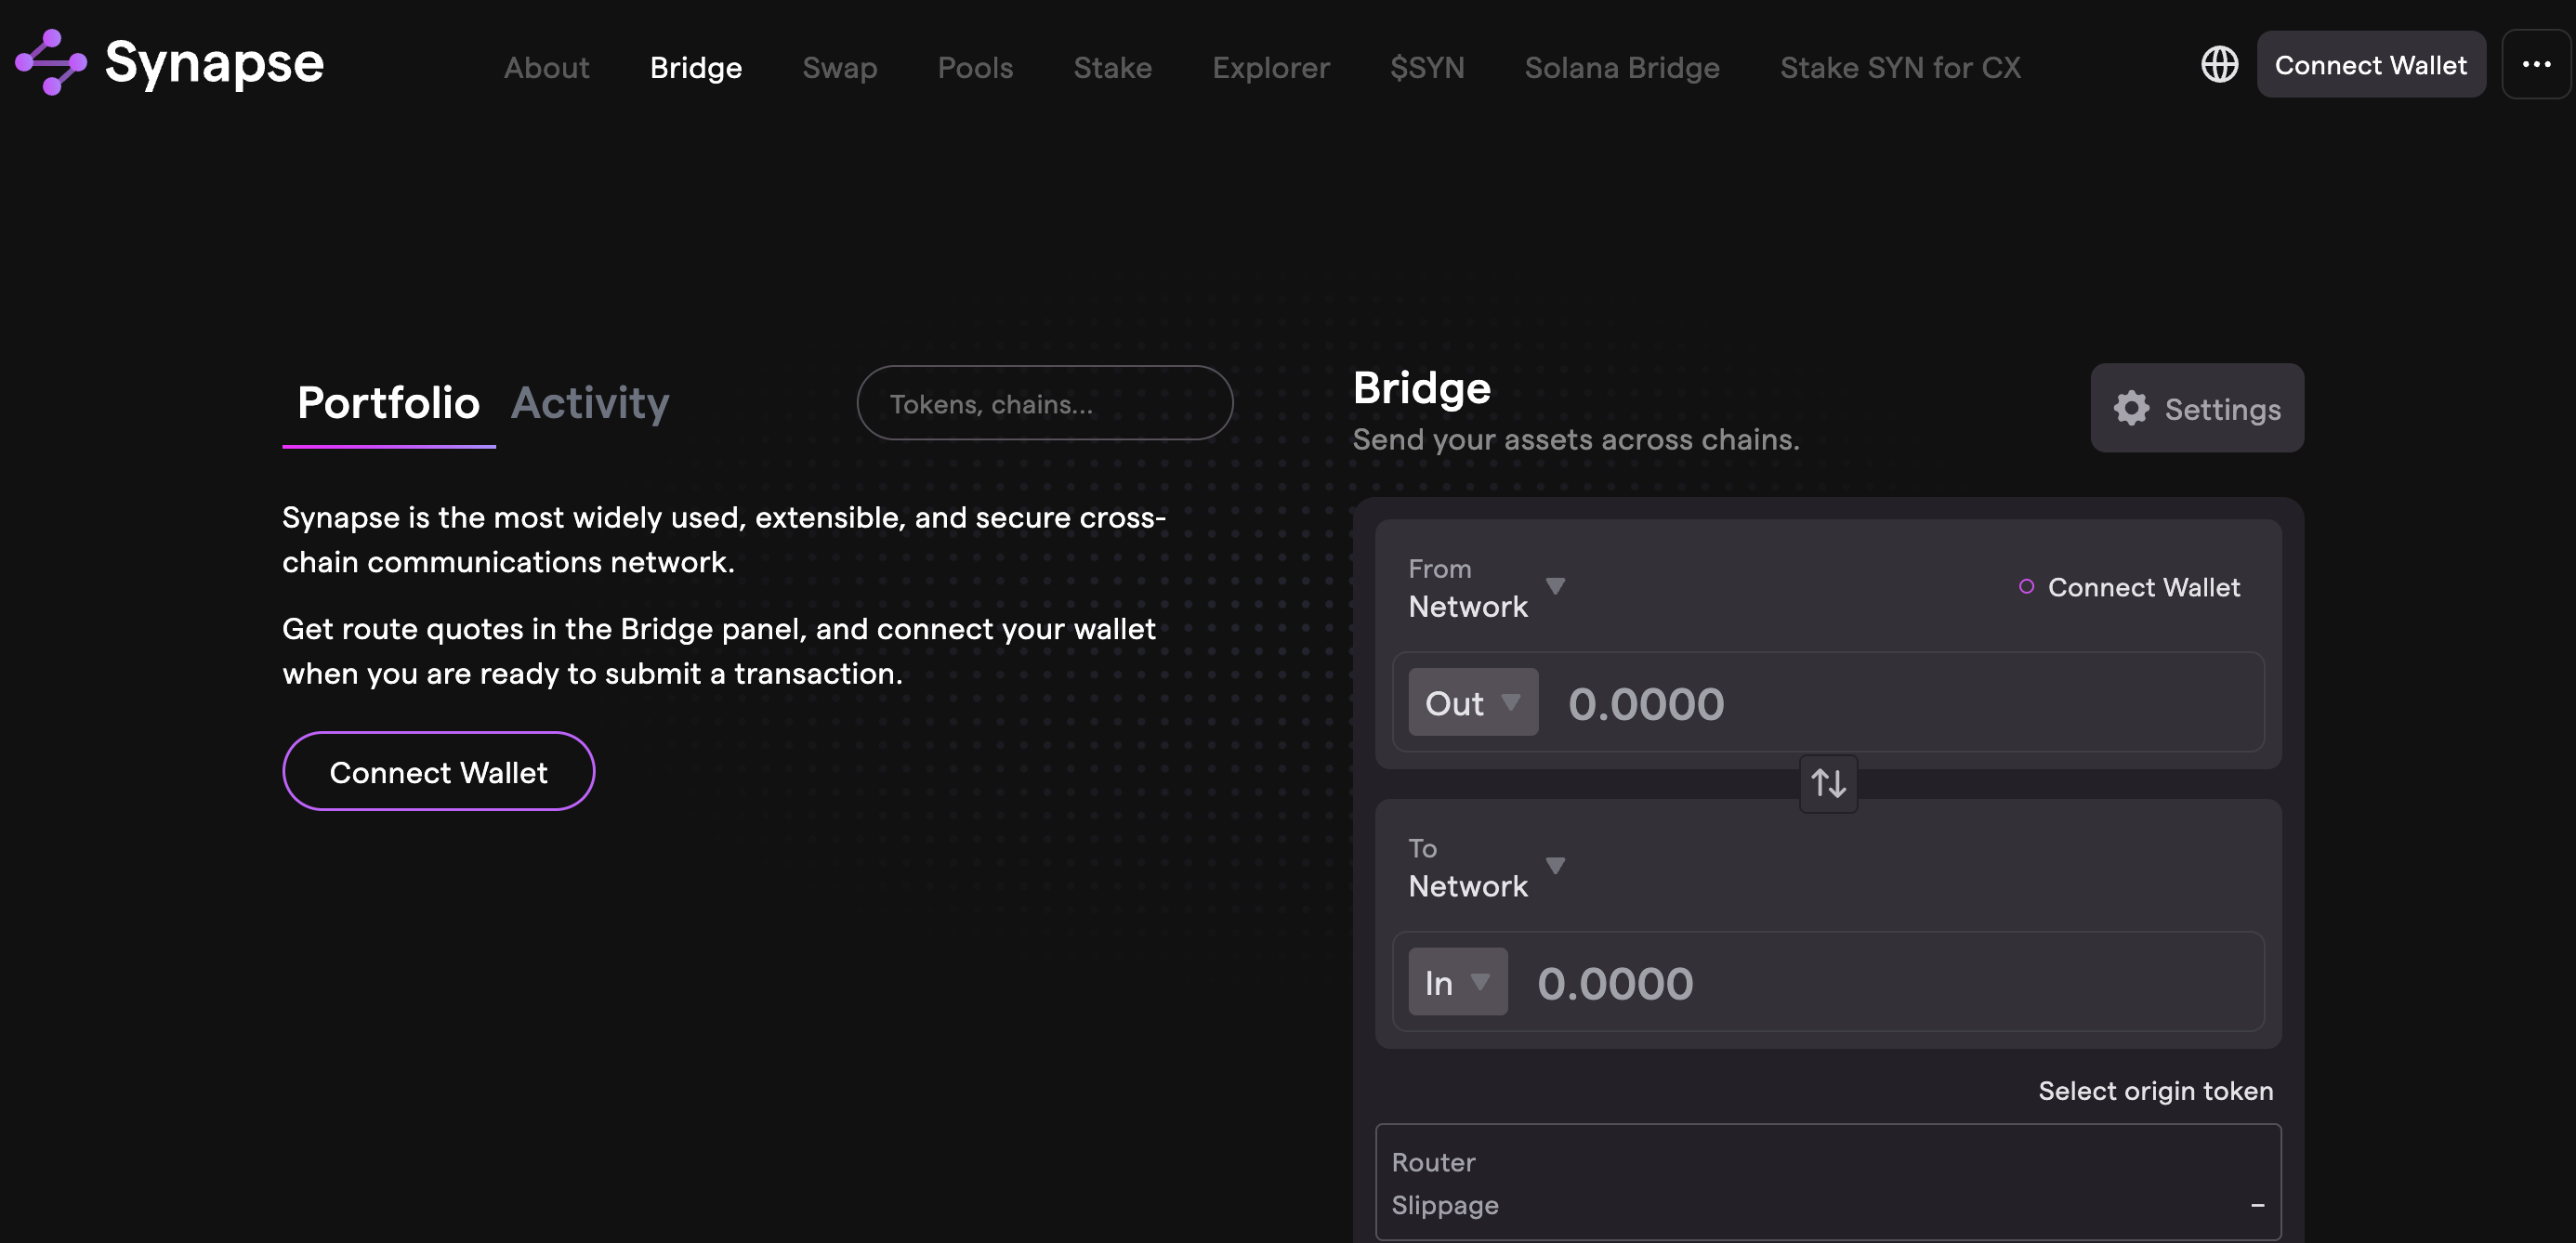Click the small circle beside Connect Wallet
This screenshot has width=2576, height=1243.
[2026, 587]
